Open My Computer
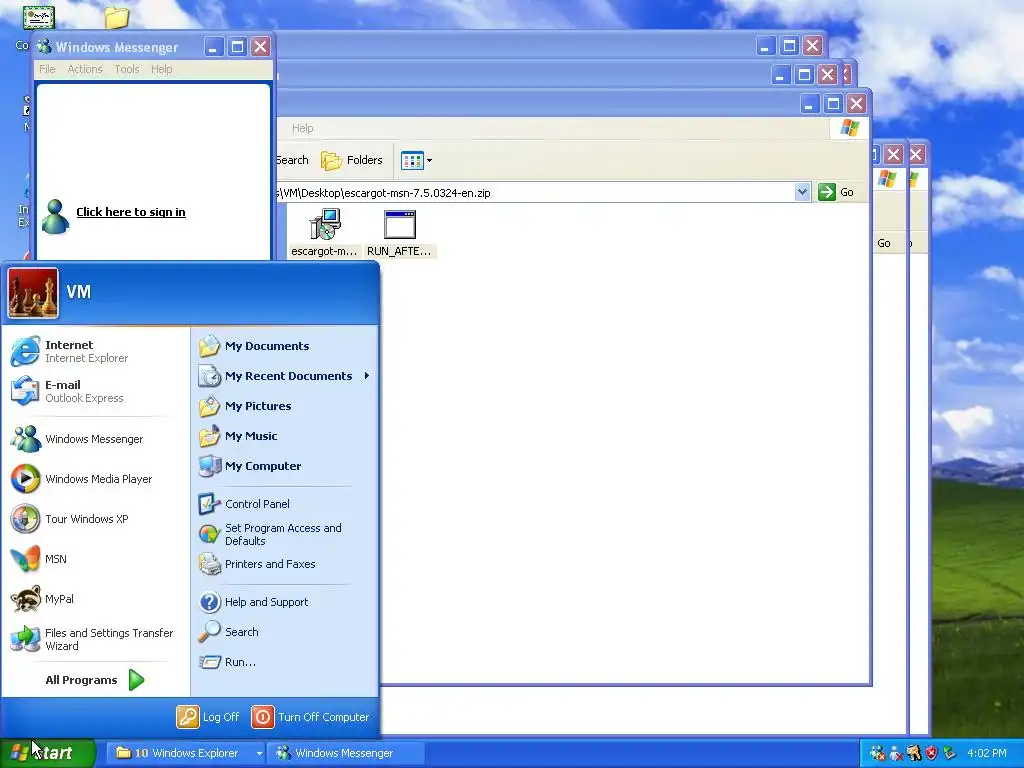Image resolution: width=1024 pixels, height=768 pixels. pyautogui.click(x=285, y=466)
